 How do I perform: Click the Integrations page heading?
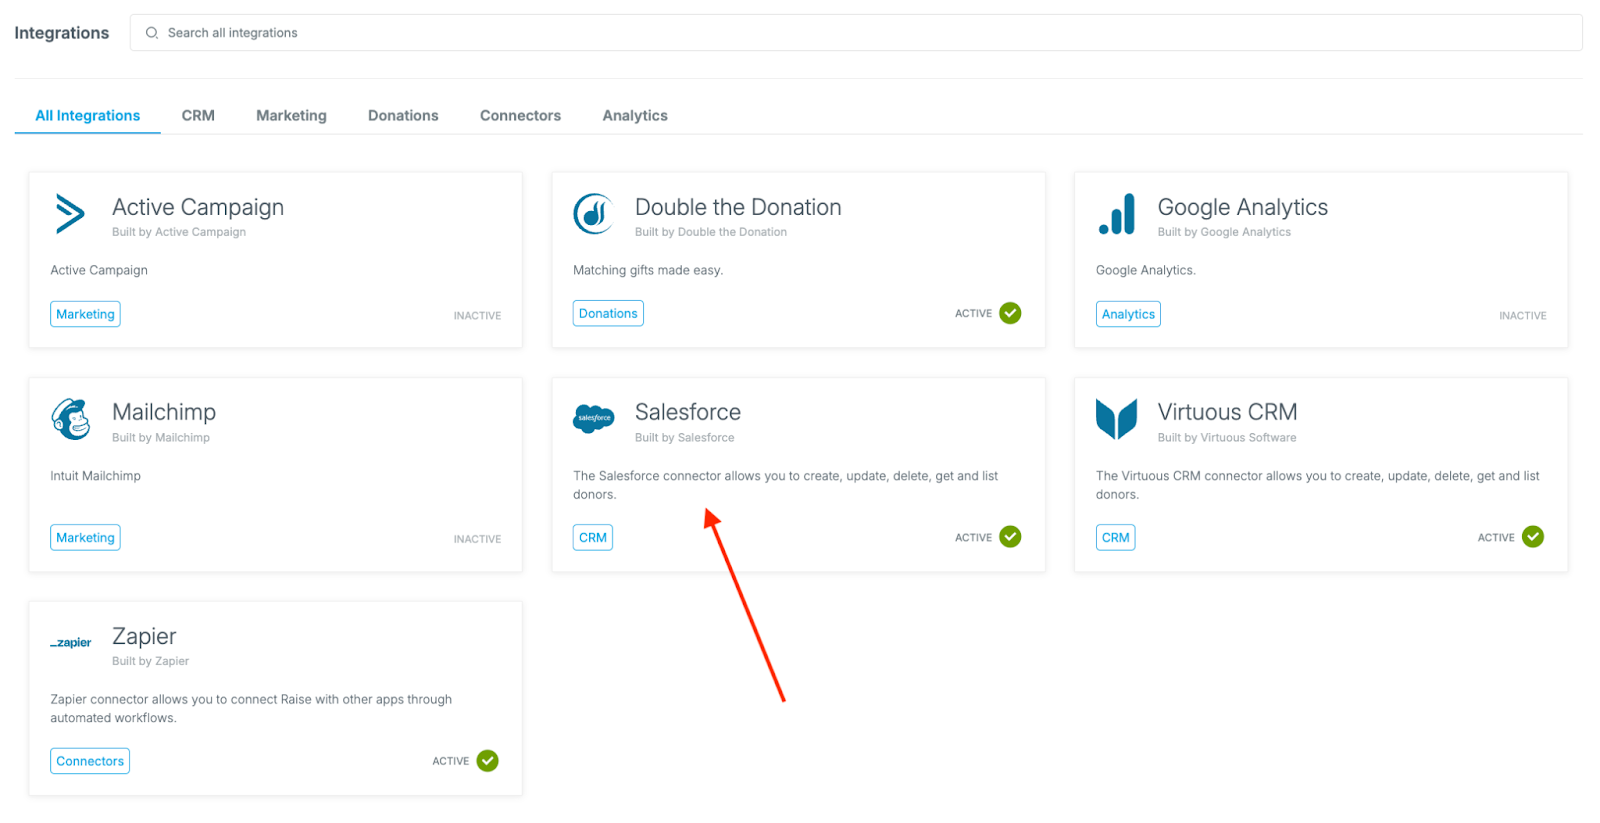(x=62, y=33)
